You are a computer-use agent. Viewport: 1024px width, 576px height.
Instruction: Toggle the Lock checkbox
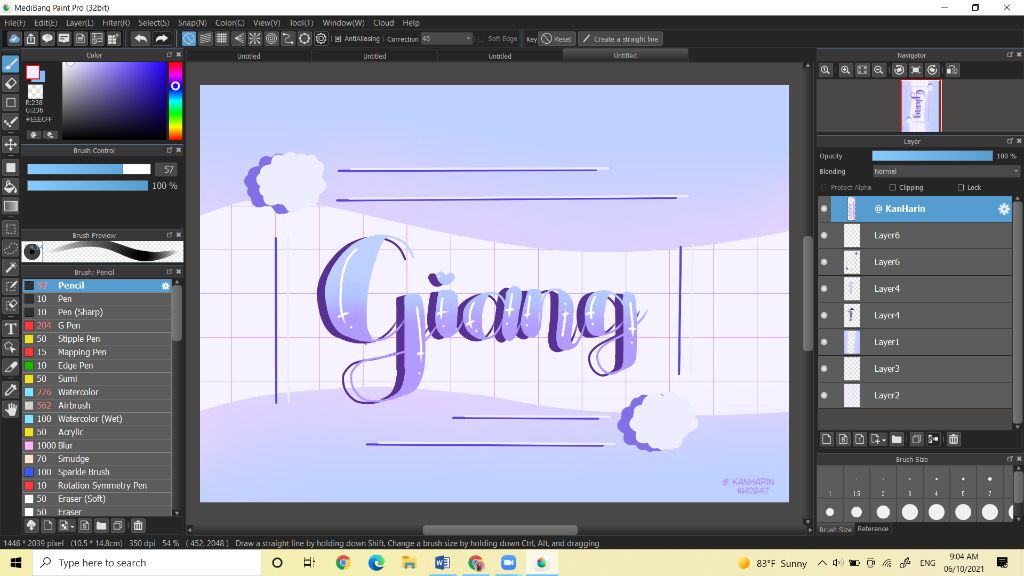961,187
